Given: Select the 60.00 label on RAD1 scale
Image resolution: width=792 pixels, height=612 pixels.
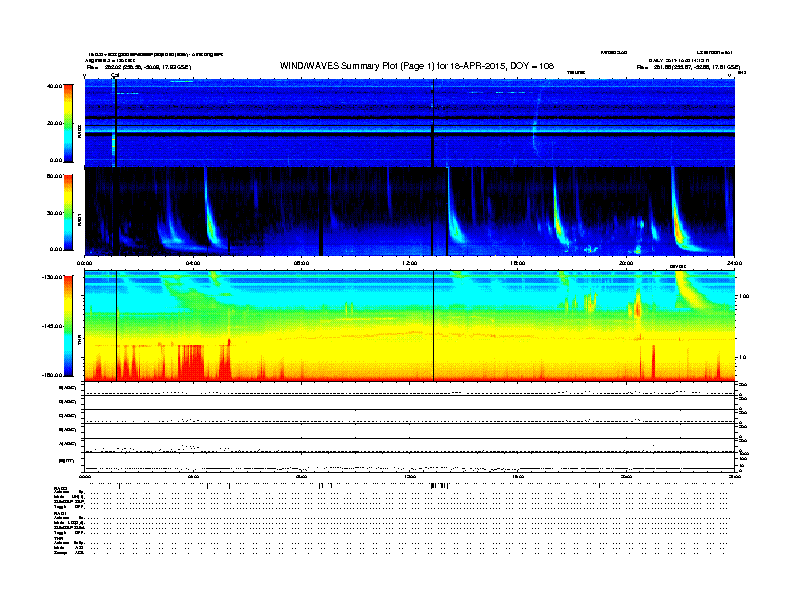Looking at the screenshot, I should tap(54, 176).
